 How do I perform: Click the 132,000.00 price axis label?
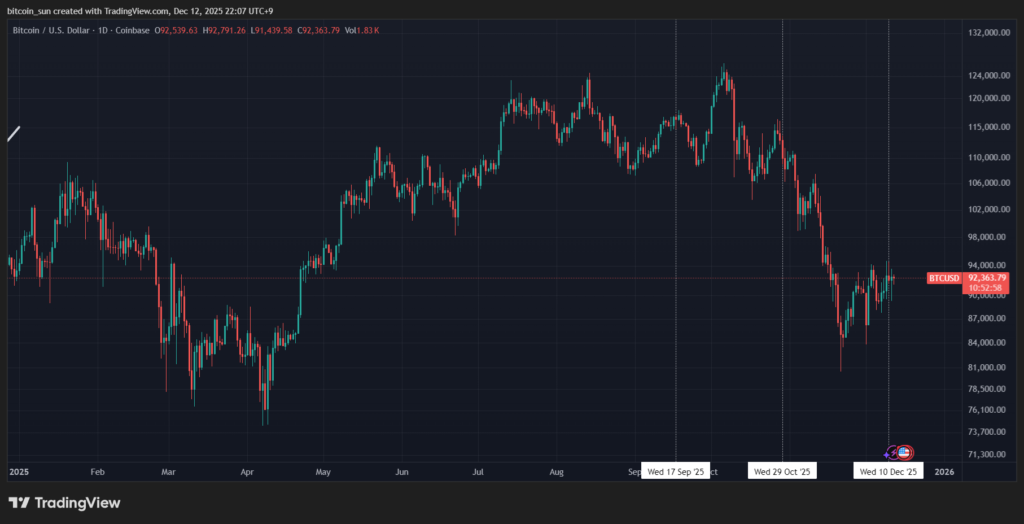(986, 32)
